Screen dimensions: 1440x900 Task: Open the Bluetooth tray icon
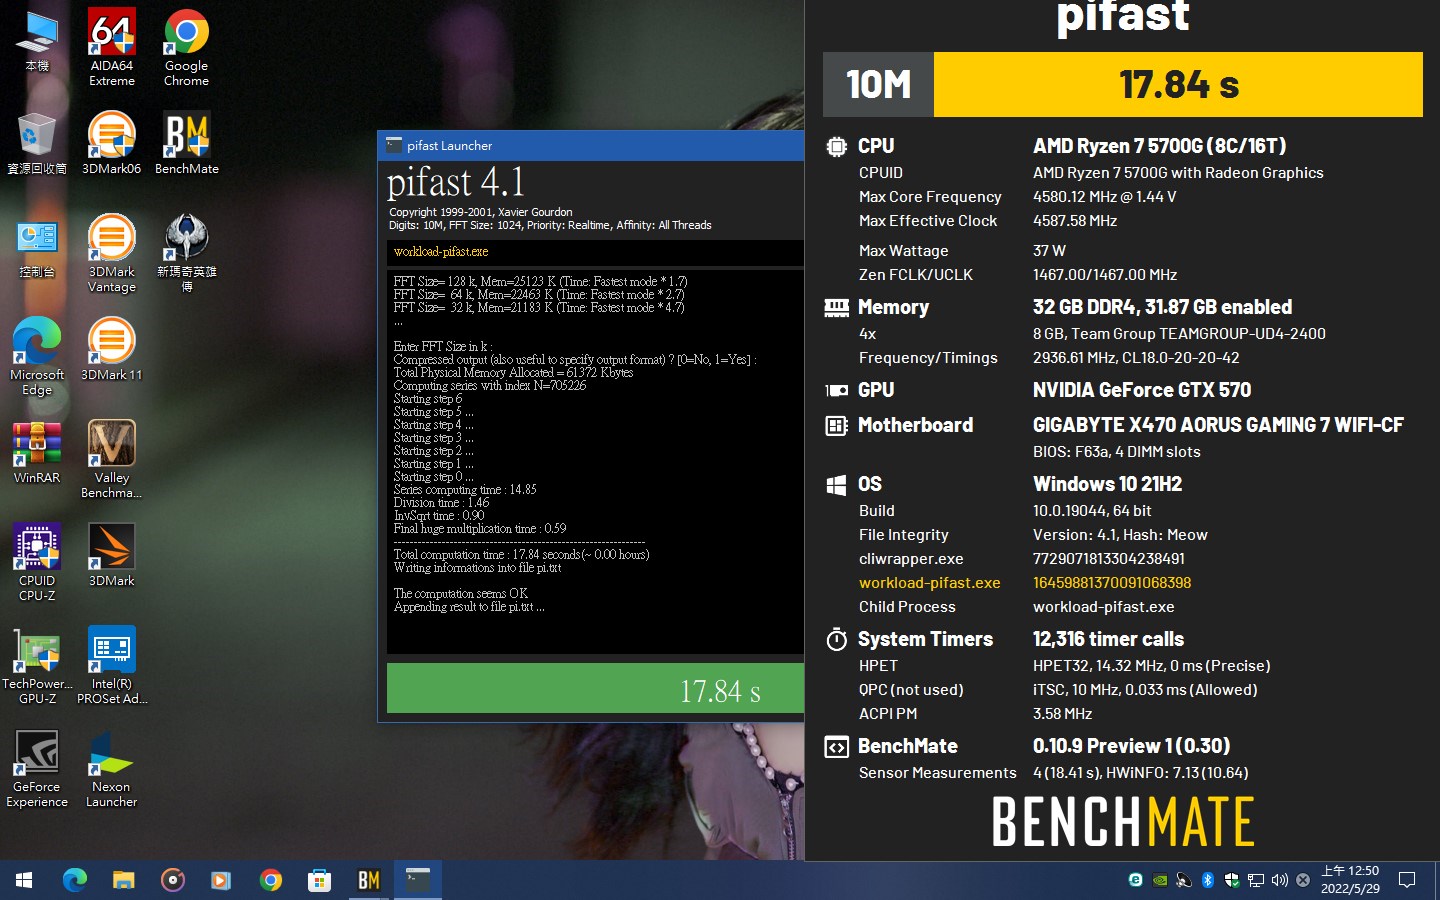coord(1208,880)
